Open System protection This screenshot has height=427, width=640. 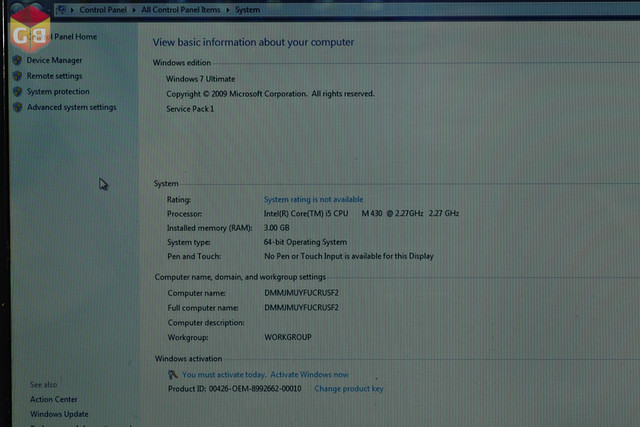point(58,91)
